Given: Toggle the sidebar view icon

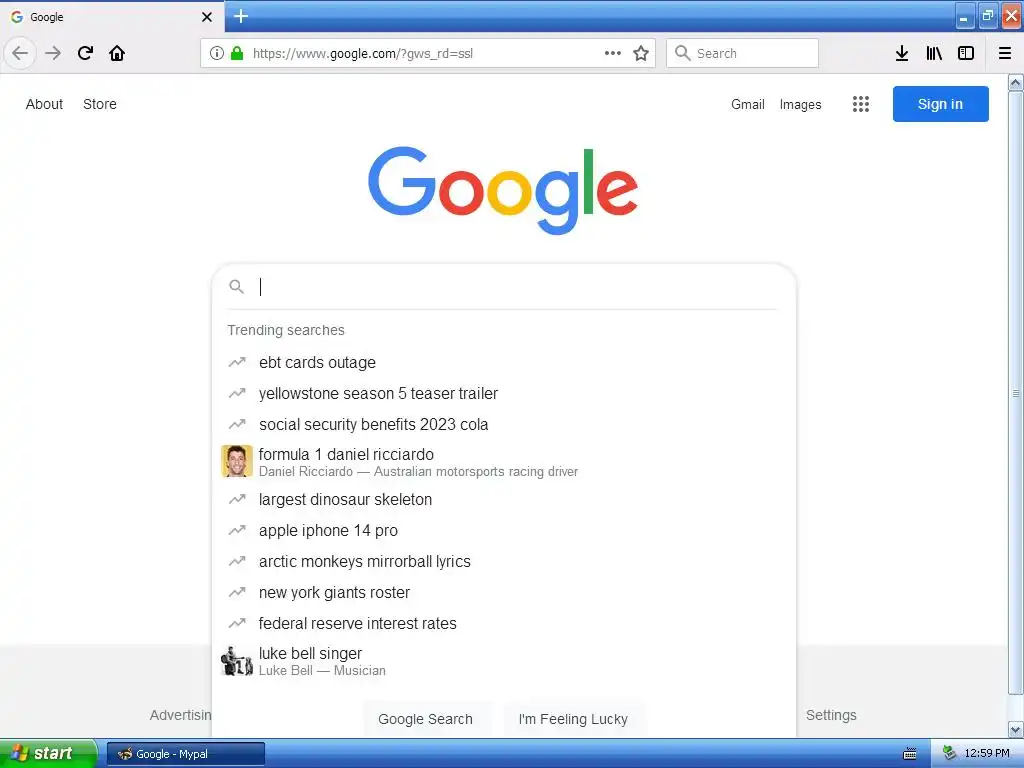Looking at the screenshot, I should point(966,53).
